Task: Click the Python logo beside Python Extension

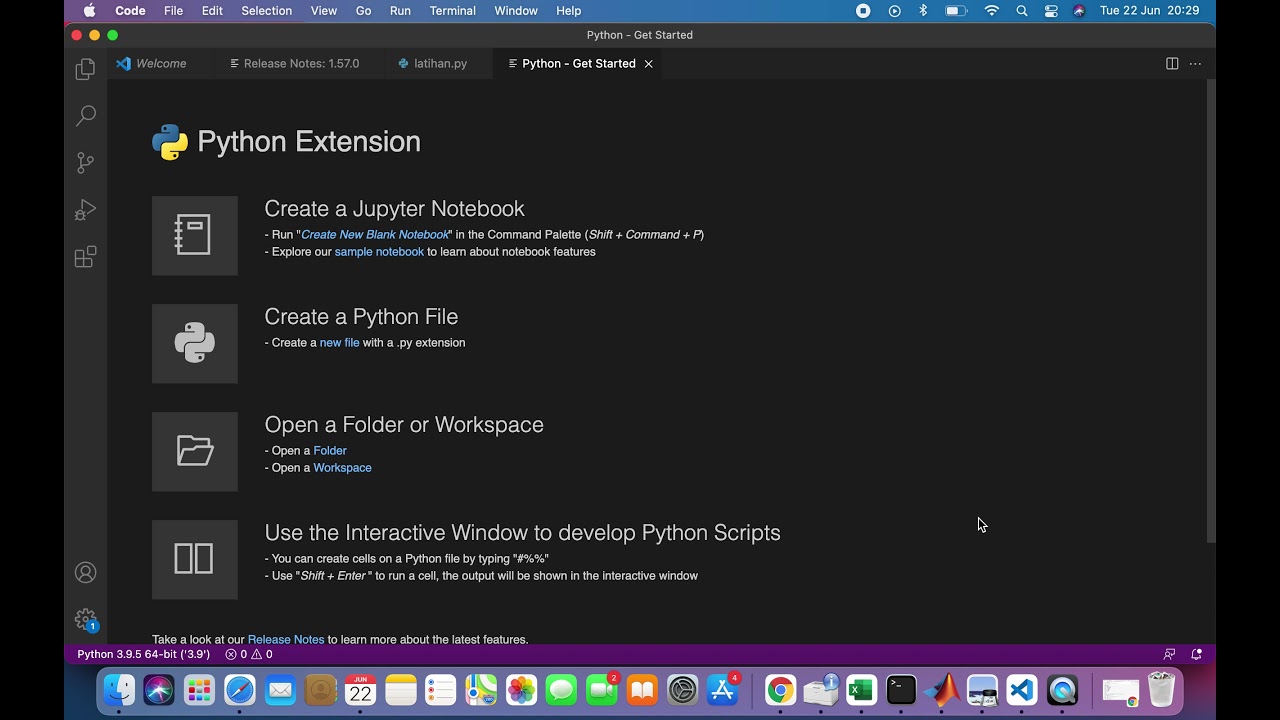Action: click(x=170, y=142)
